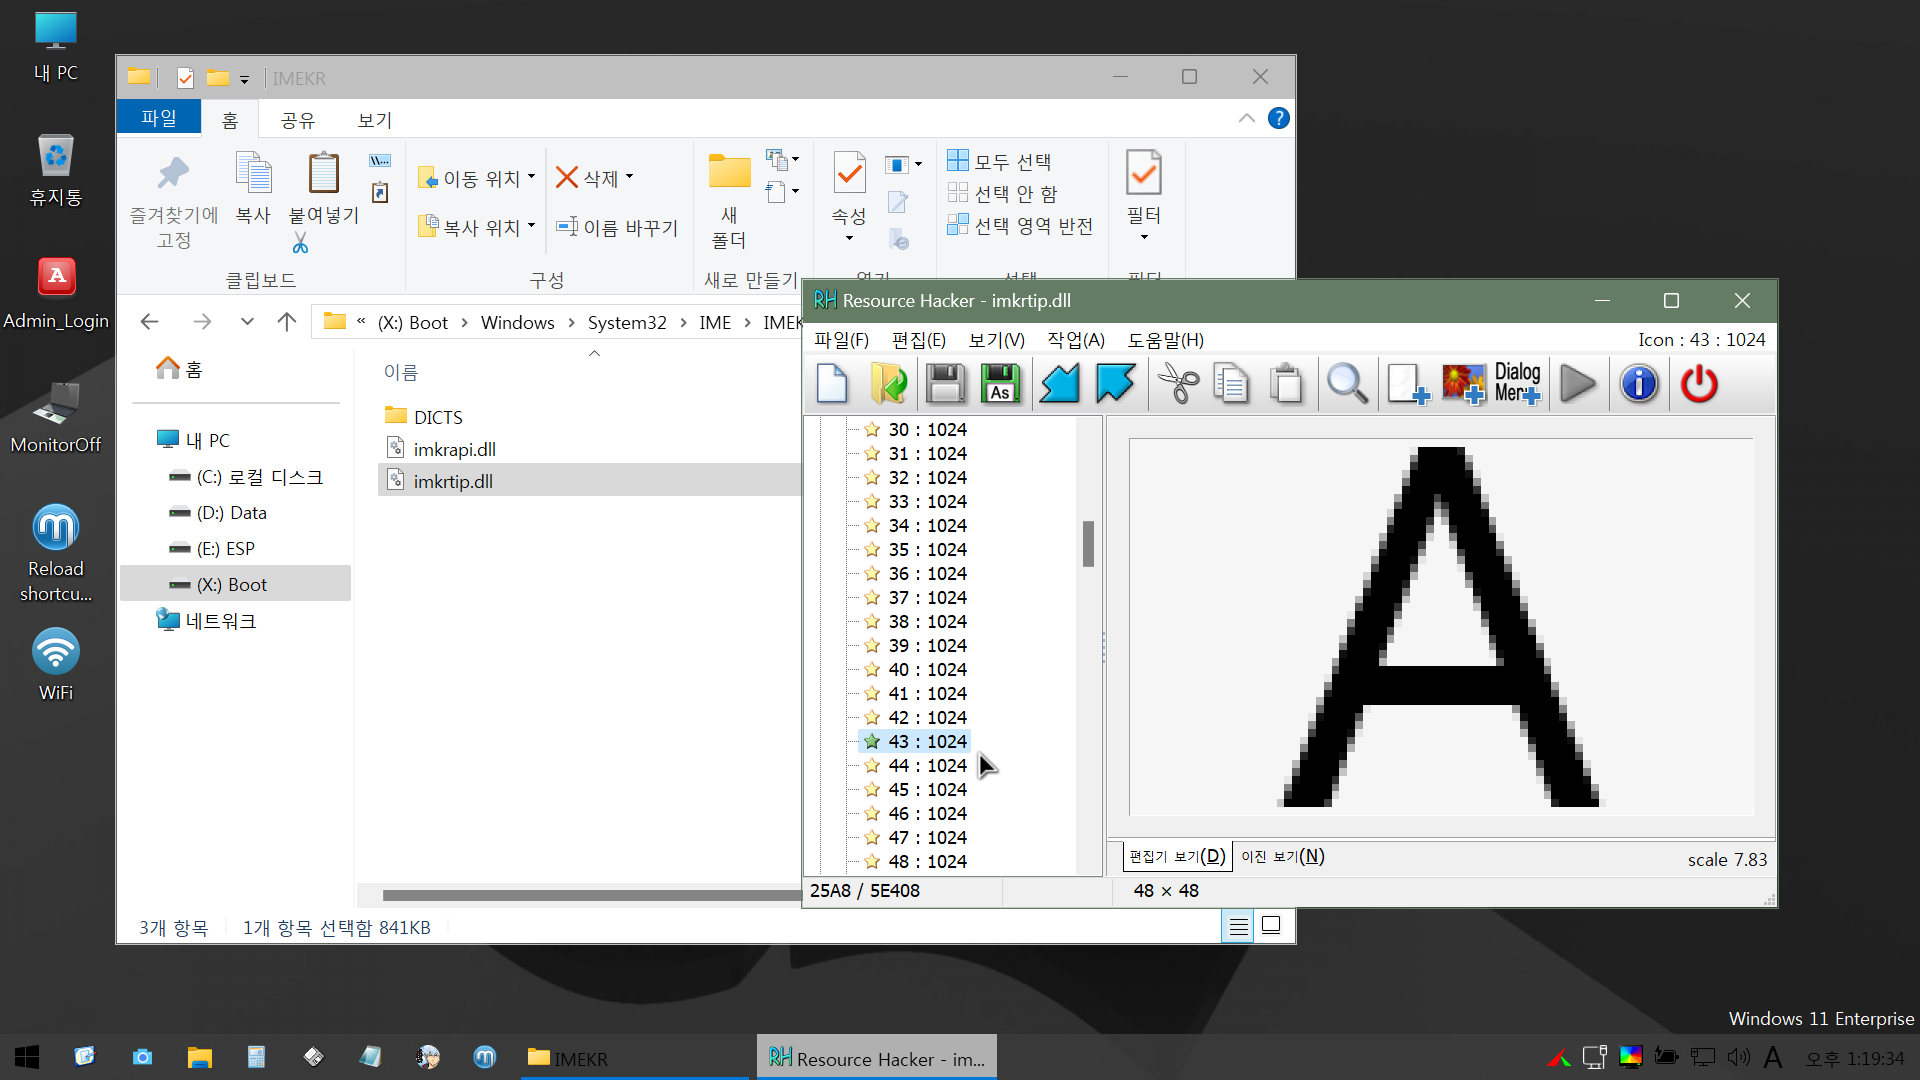Toggle large icons view in Explorer status bar

click(x=1271, y=926)
